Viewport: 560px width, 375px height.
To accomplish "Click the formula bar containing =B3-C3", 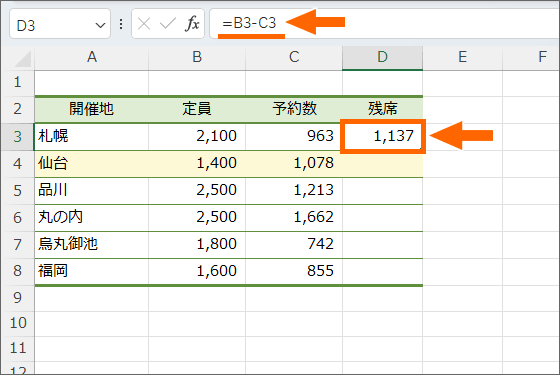I will pos(385,23).
